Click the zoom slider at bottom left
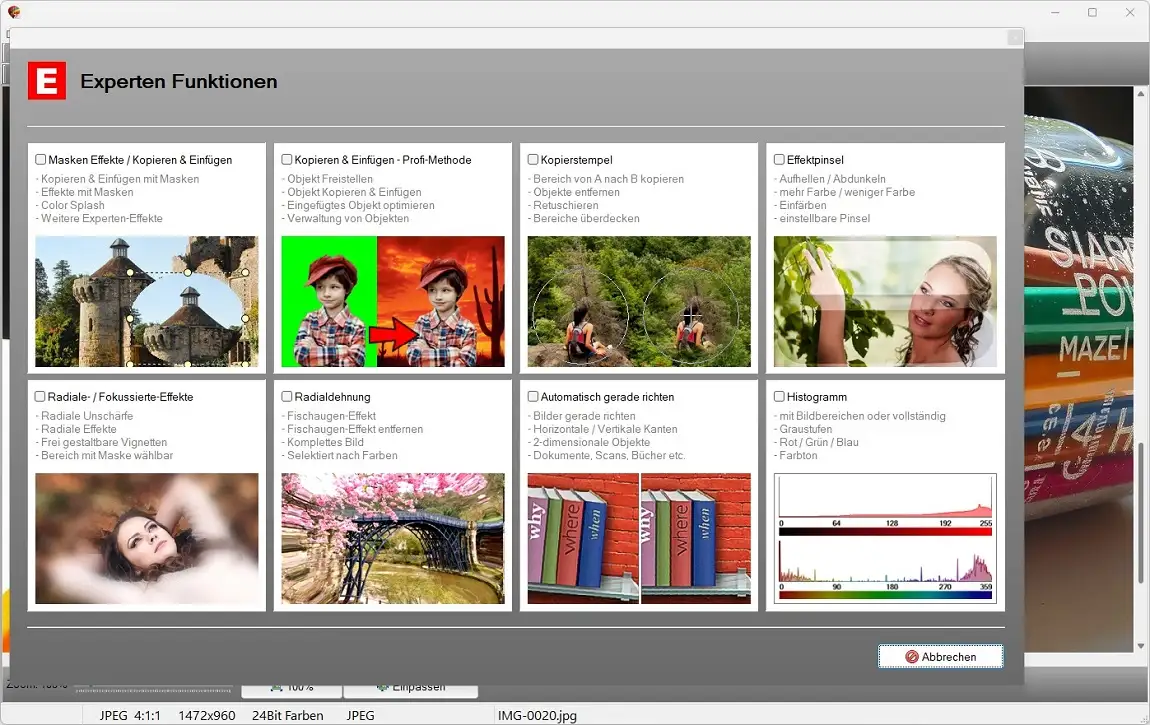The width and height of the screenshot is (1150, 725). coord(155,689)
